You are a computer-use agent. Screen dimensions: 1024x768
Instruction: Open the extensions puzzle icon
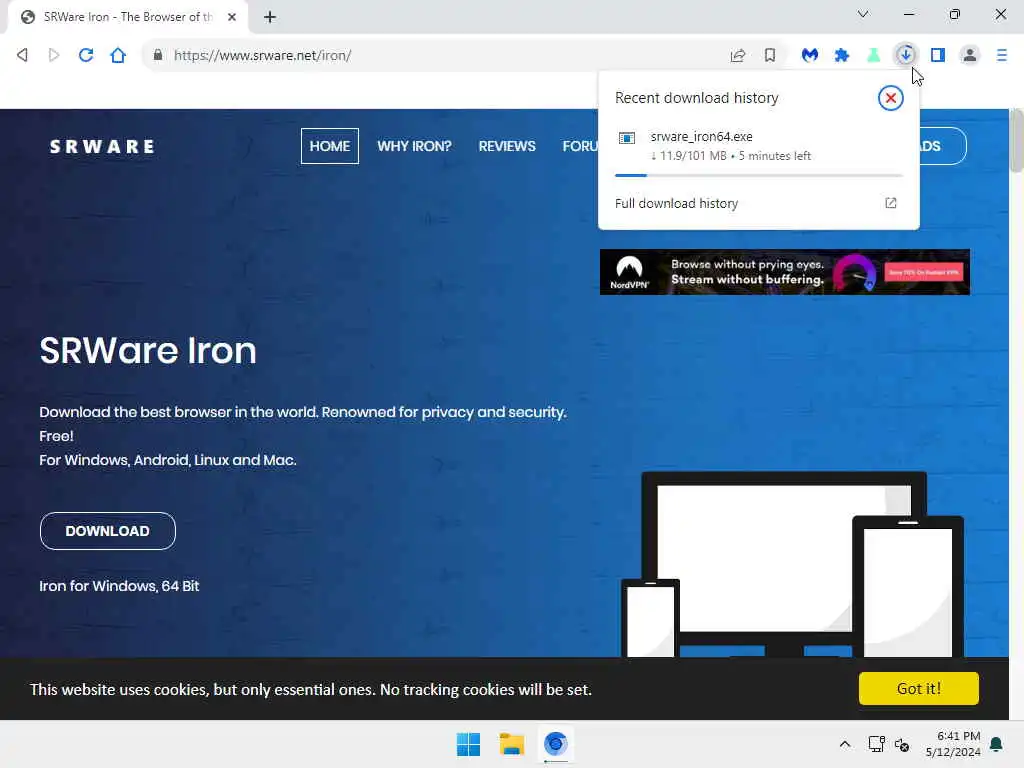(x=842, y=56)
